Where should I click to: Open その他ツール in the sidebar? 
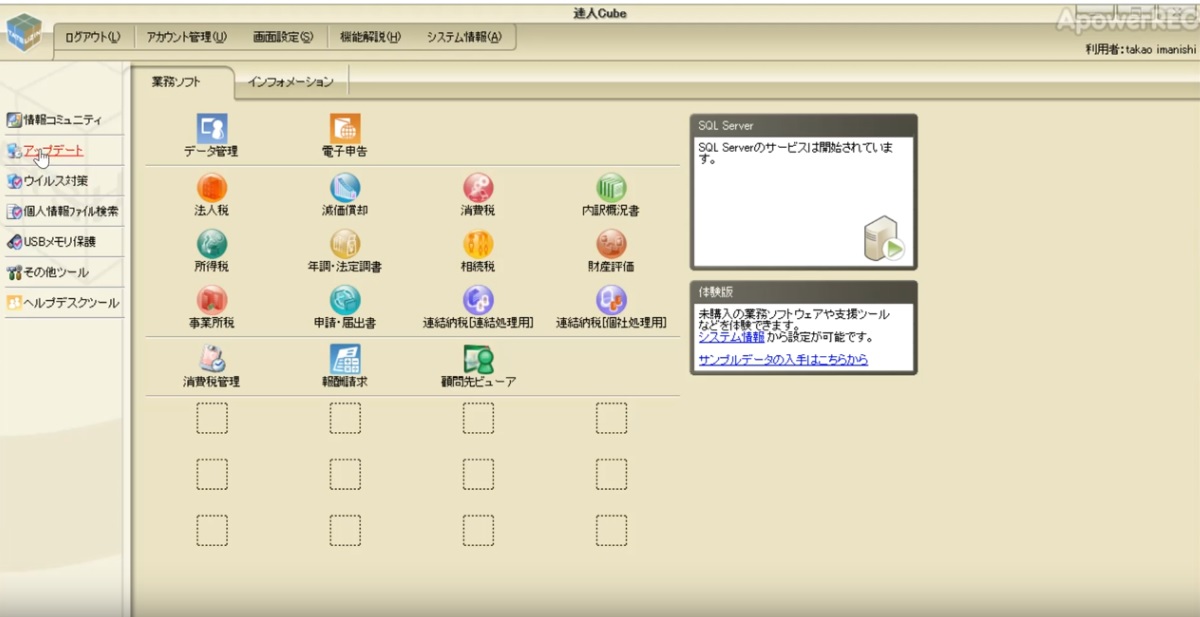(x=48, y=272)
